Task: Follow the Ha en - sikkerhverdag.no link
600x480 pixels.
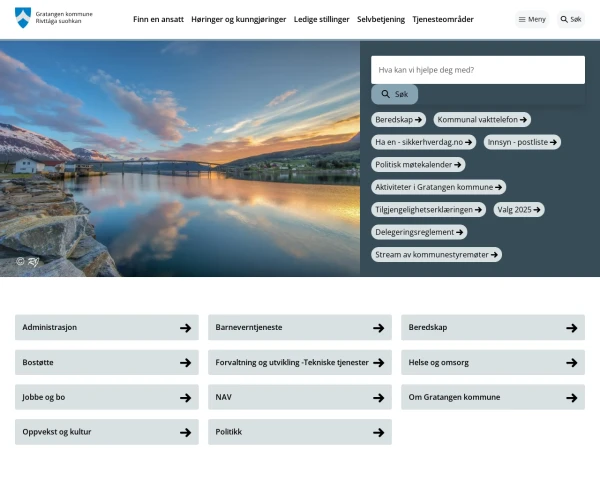Action: pos(424,142)
